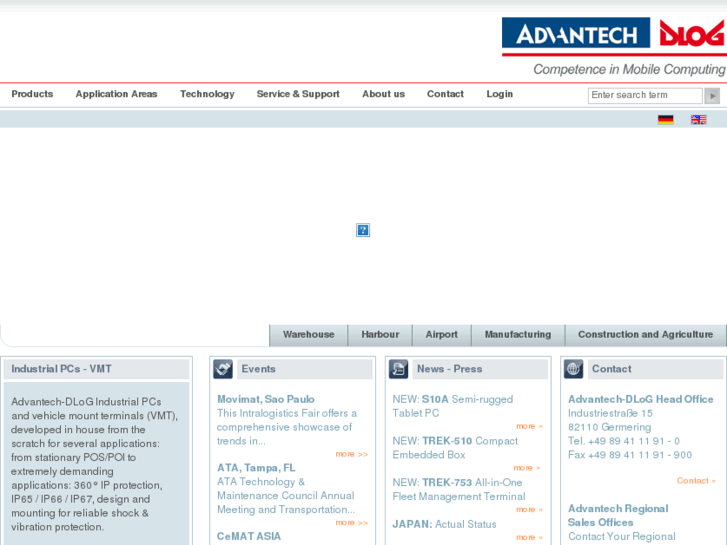Focus the Enter search term field
727x545 pixels.
tap(645, 96)
